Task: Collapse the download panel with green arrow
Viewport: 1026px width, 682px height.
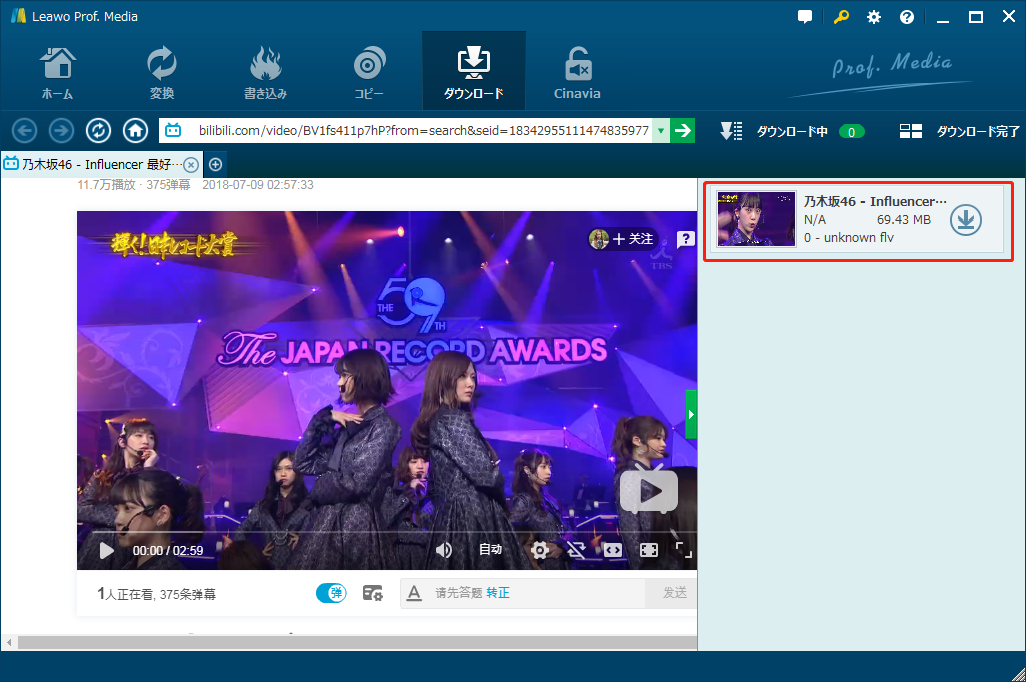Action: tap(691, 414)
